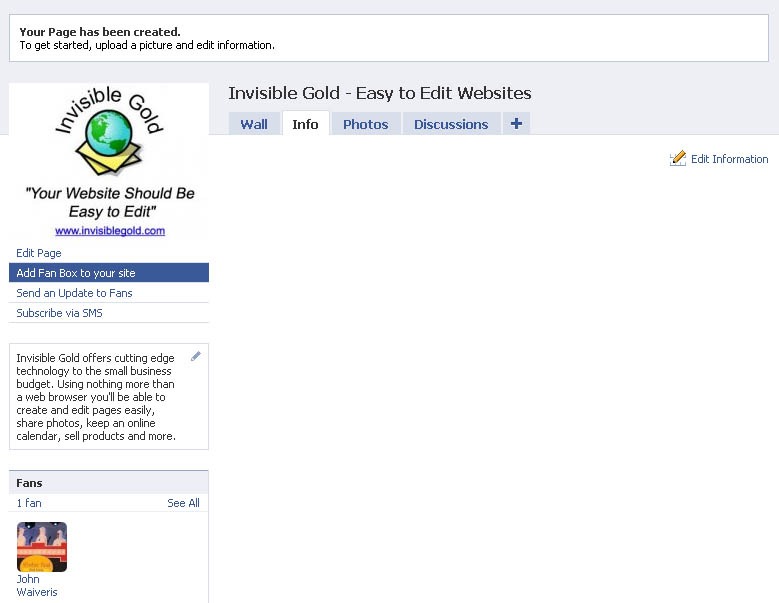Select the Info tab
The image size is (779, 603).
[306, 124]
